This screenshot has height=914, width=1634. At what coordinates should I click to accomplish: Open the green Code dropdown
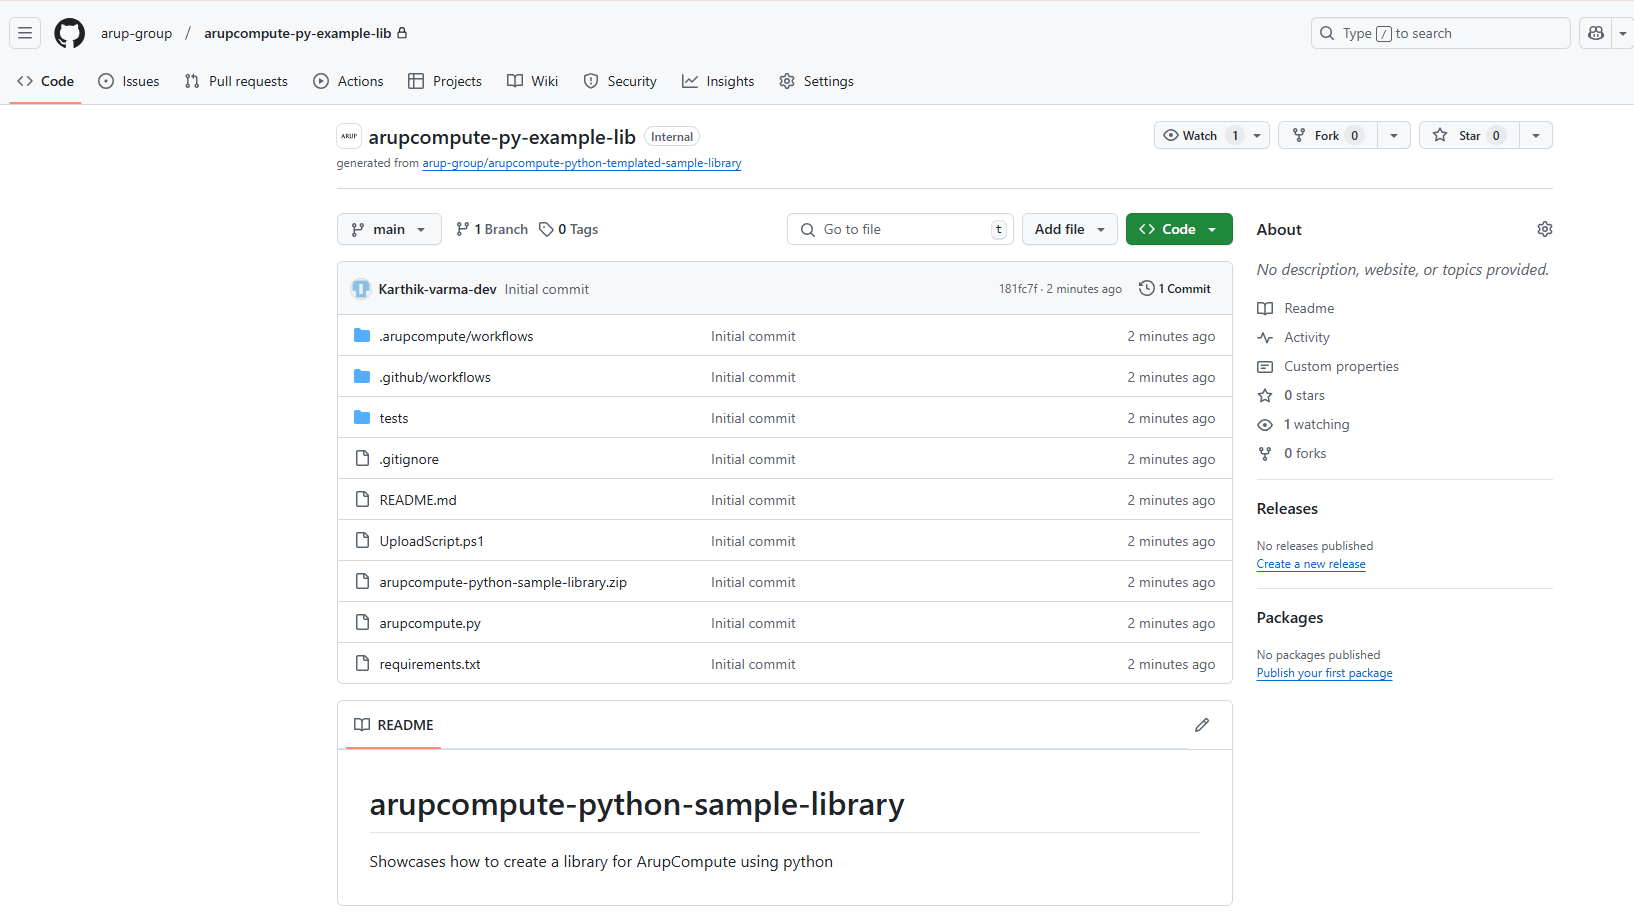(x=1179, y=229)
